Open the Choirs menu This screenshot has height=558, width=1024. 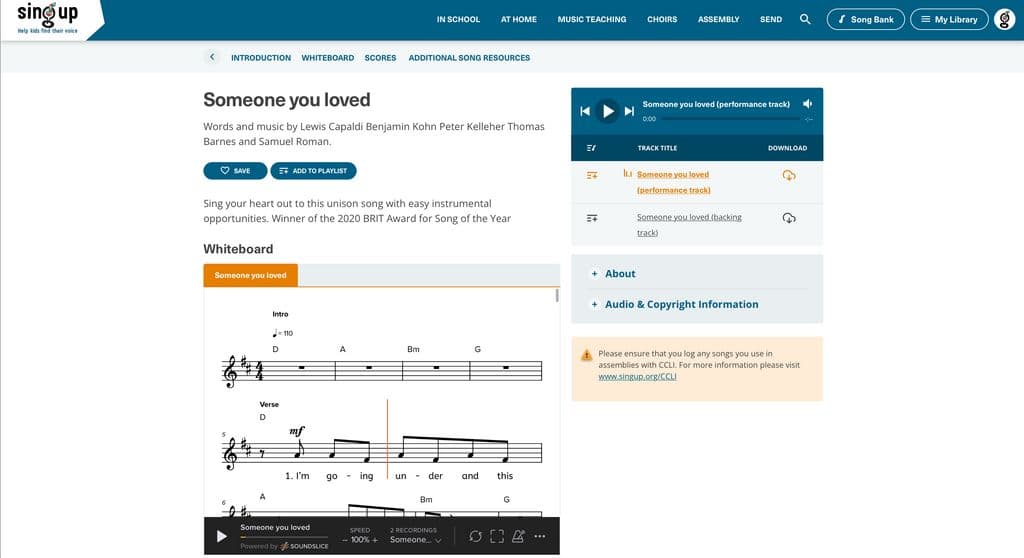click(x=662, y=20)
